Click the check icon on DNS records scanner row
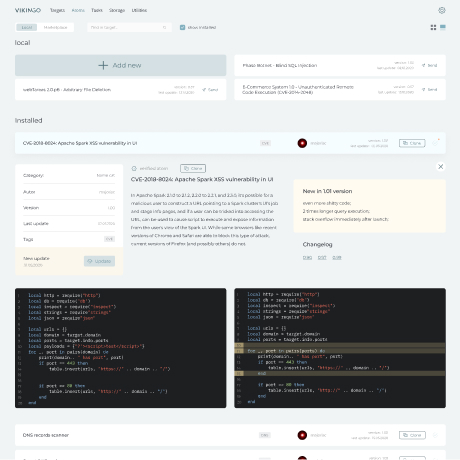 (435, 435)
